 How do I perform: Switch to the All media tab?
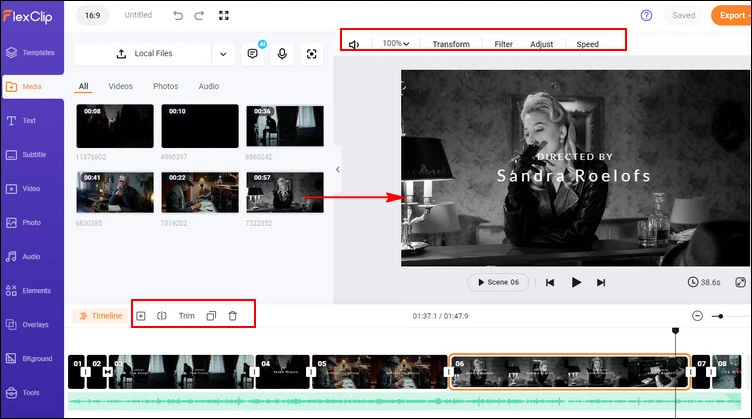coord(83,86)
